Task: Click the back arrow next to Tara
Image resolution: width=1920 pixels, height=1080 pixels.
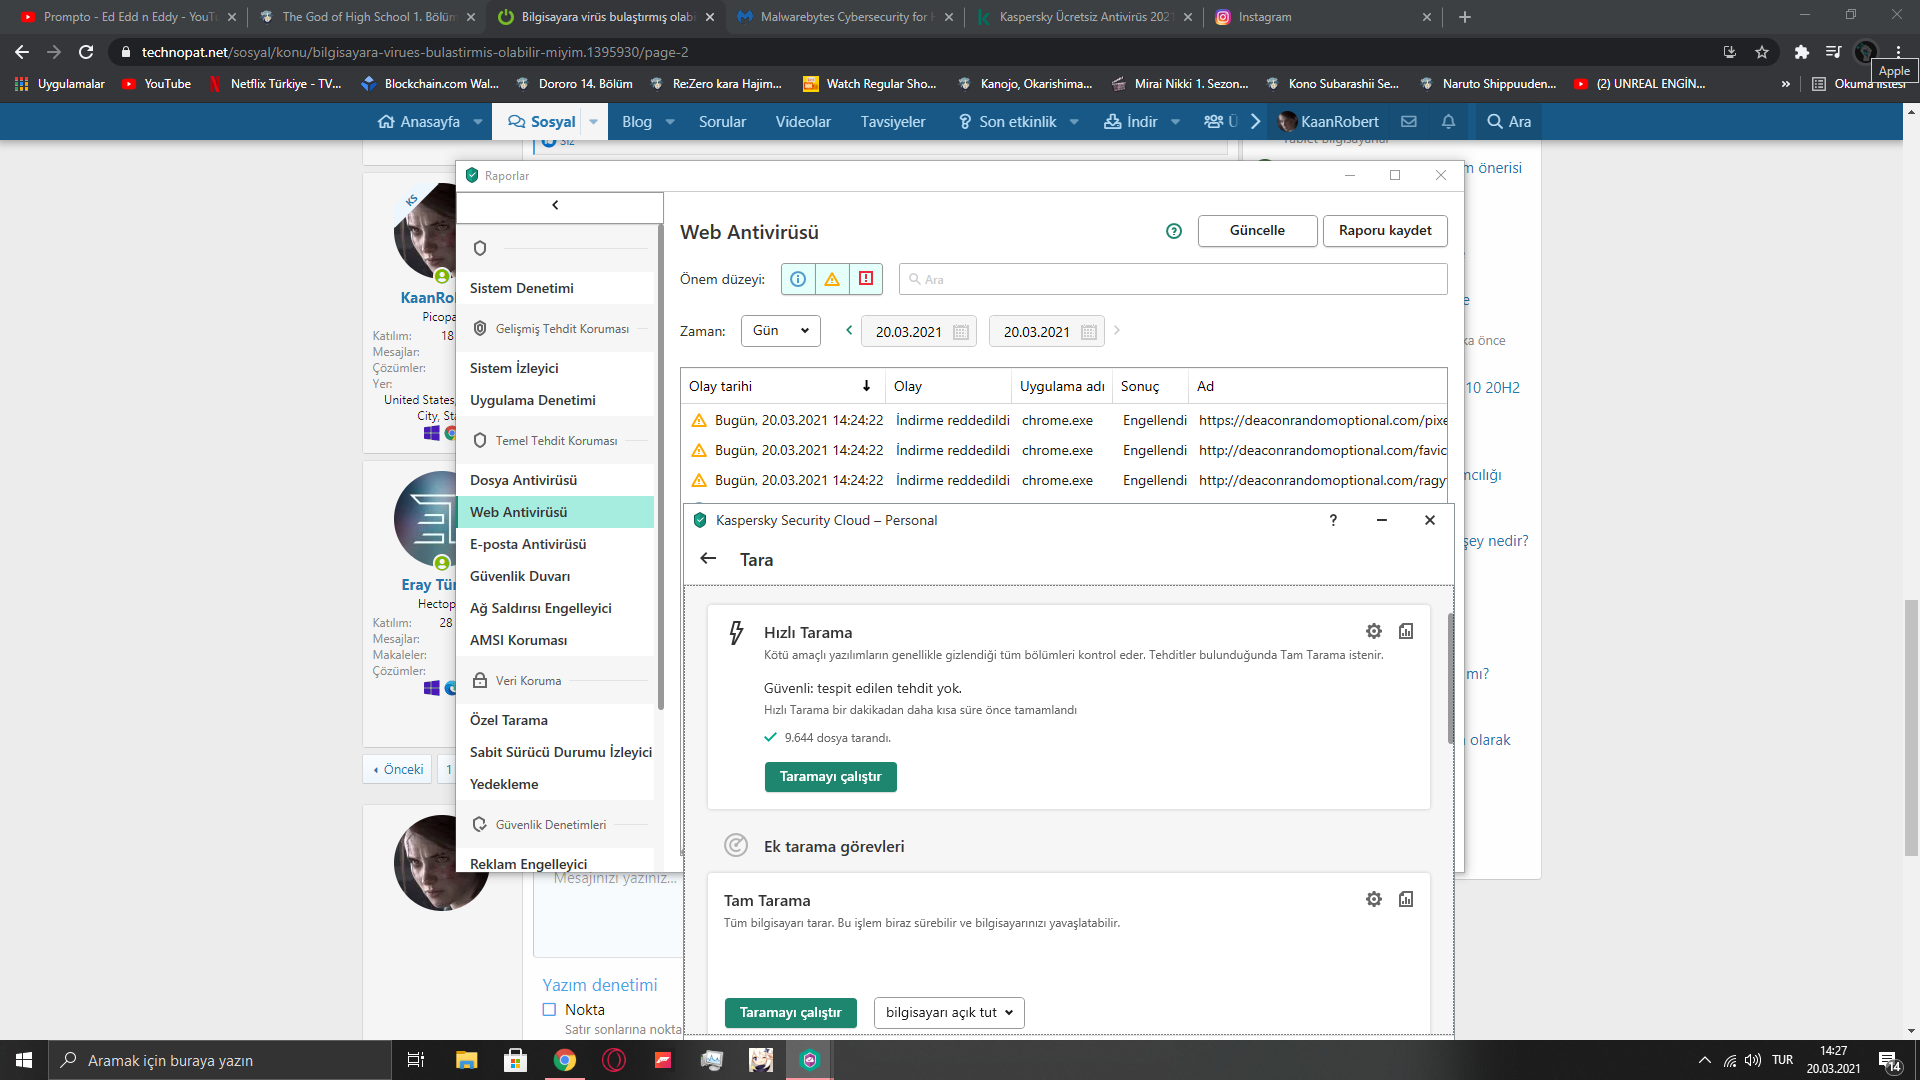Action: (x=708, y=559)
